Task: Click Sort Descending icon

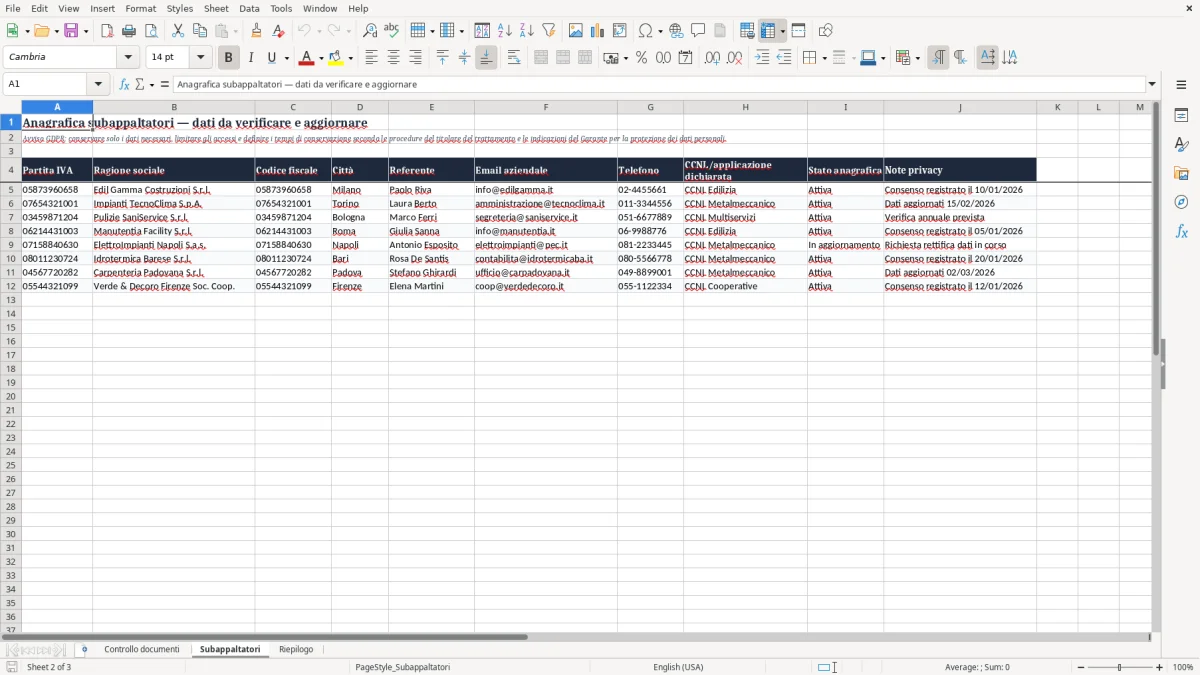Action: (x=527, y=31)
